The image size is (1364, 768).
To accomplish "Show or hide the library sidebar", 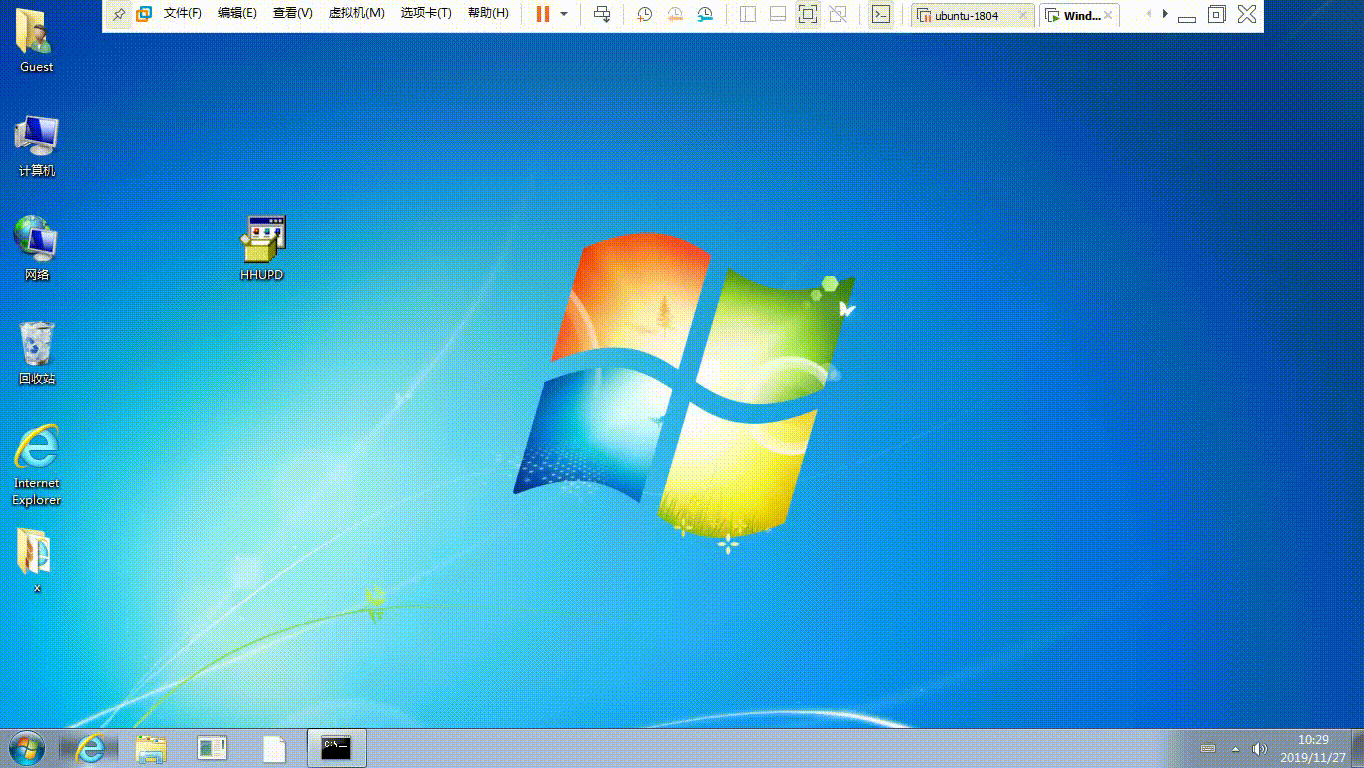I will pyautogui.click(x=747, y=14).
